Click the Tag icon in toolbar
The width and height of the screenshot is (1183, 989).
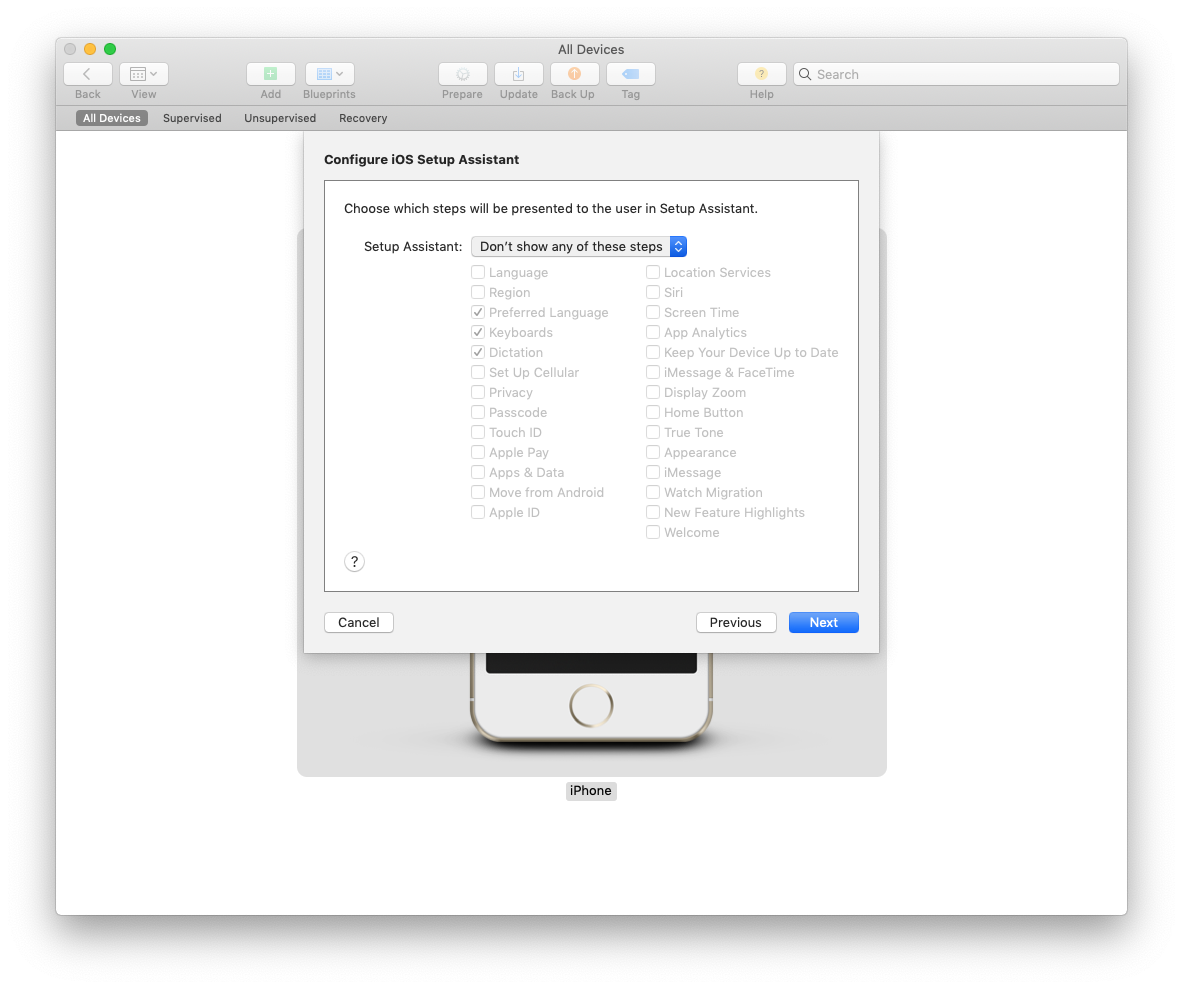tap(630, 74)
